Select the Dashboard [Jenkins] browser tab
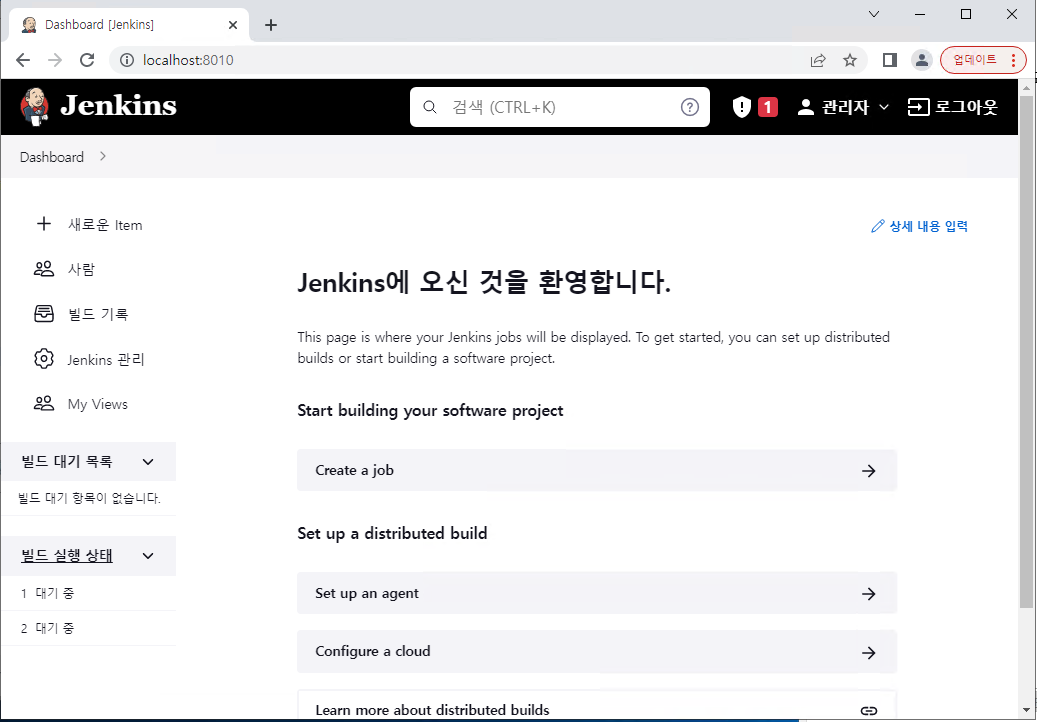The height and width of the screenshot is (722, 1037). pyautogui.click(x=129, y=25)
